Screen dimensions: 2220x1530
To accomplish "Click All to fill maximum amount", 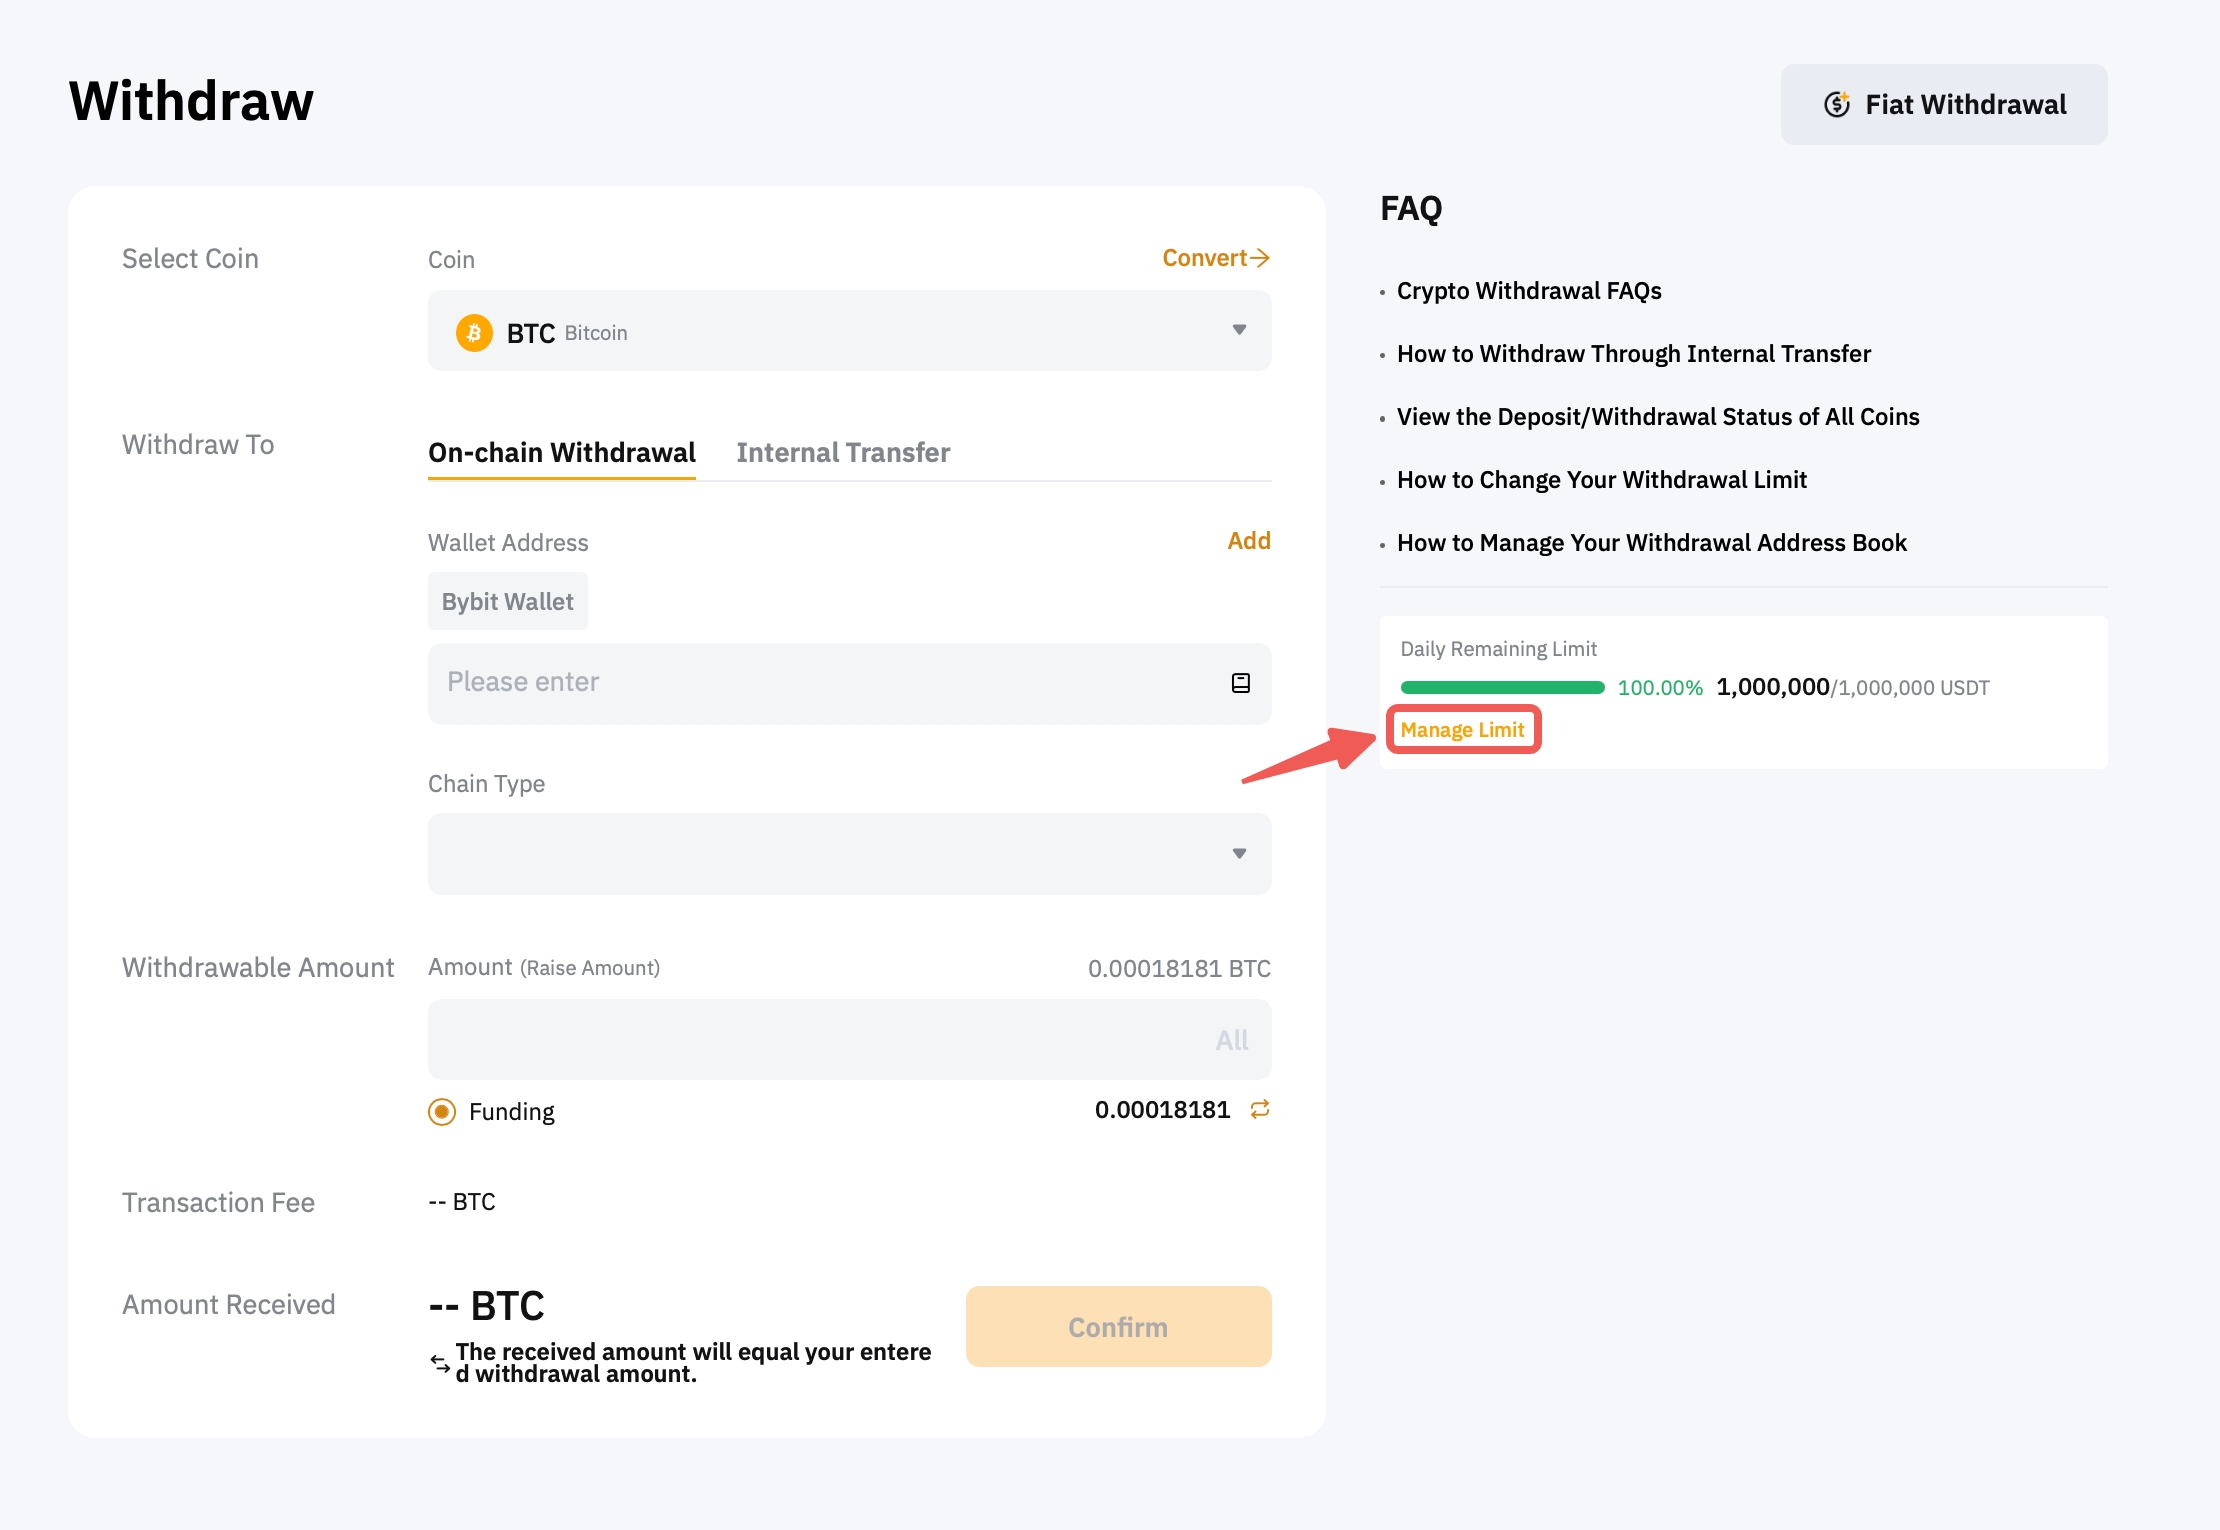I will tap(1232, 1040).
